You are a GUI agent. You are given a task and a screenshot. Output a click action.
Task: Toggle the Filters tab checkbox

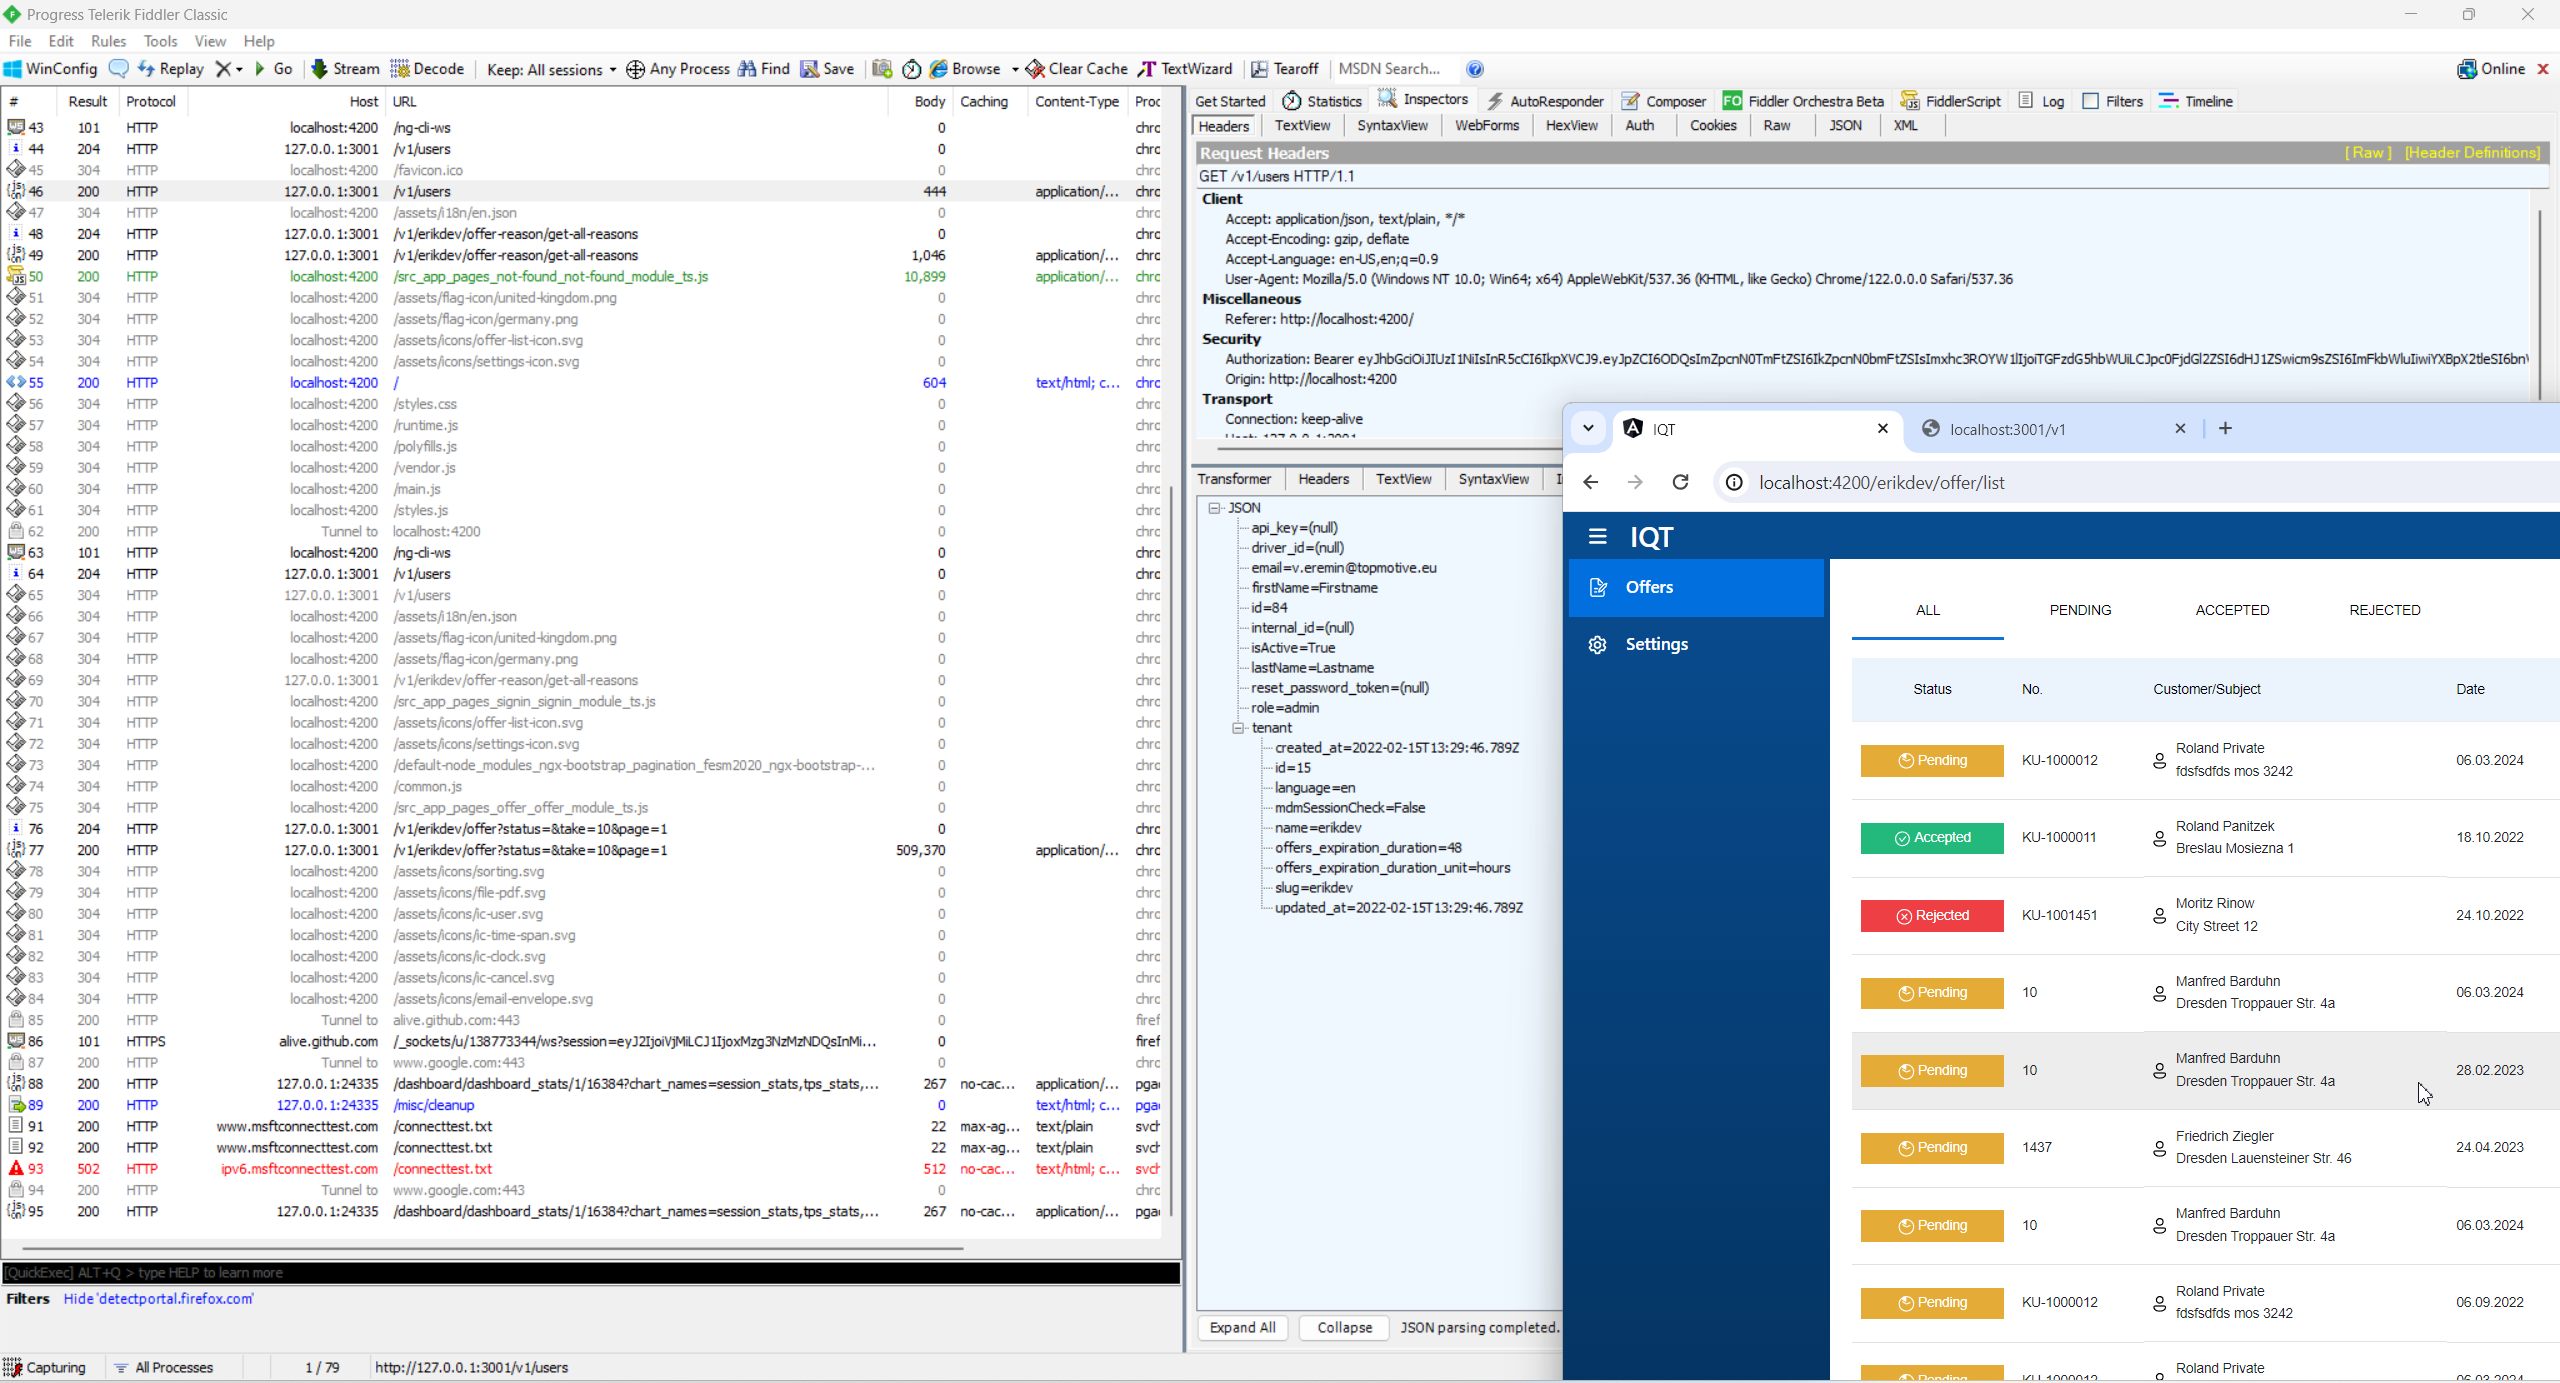pyautogui.click(x=2090, y=101)
